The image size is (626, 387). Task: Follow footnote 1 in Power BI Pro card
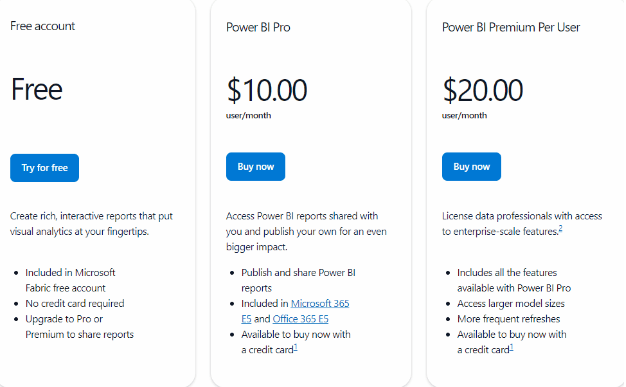[295, 347]
